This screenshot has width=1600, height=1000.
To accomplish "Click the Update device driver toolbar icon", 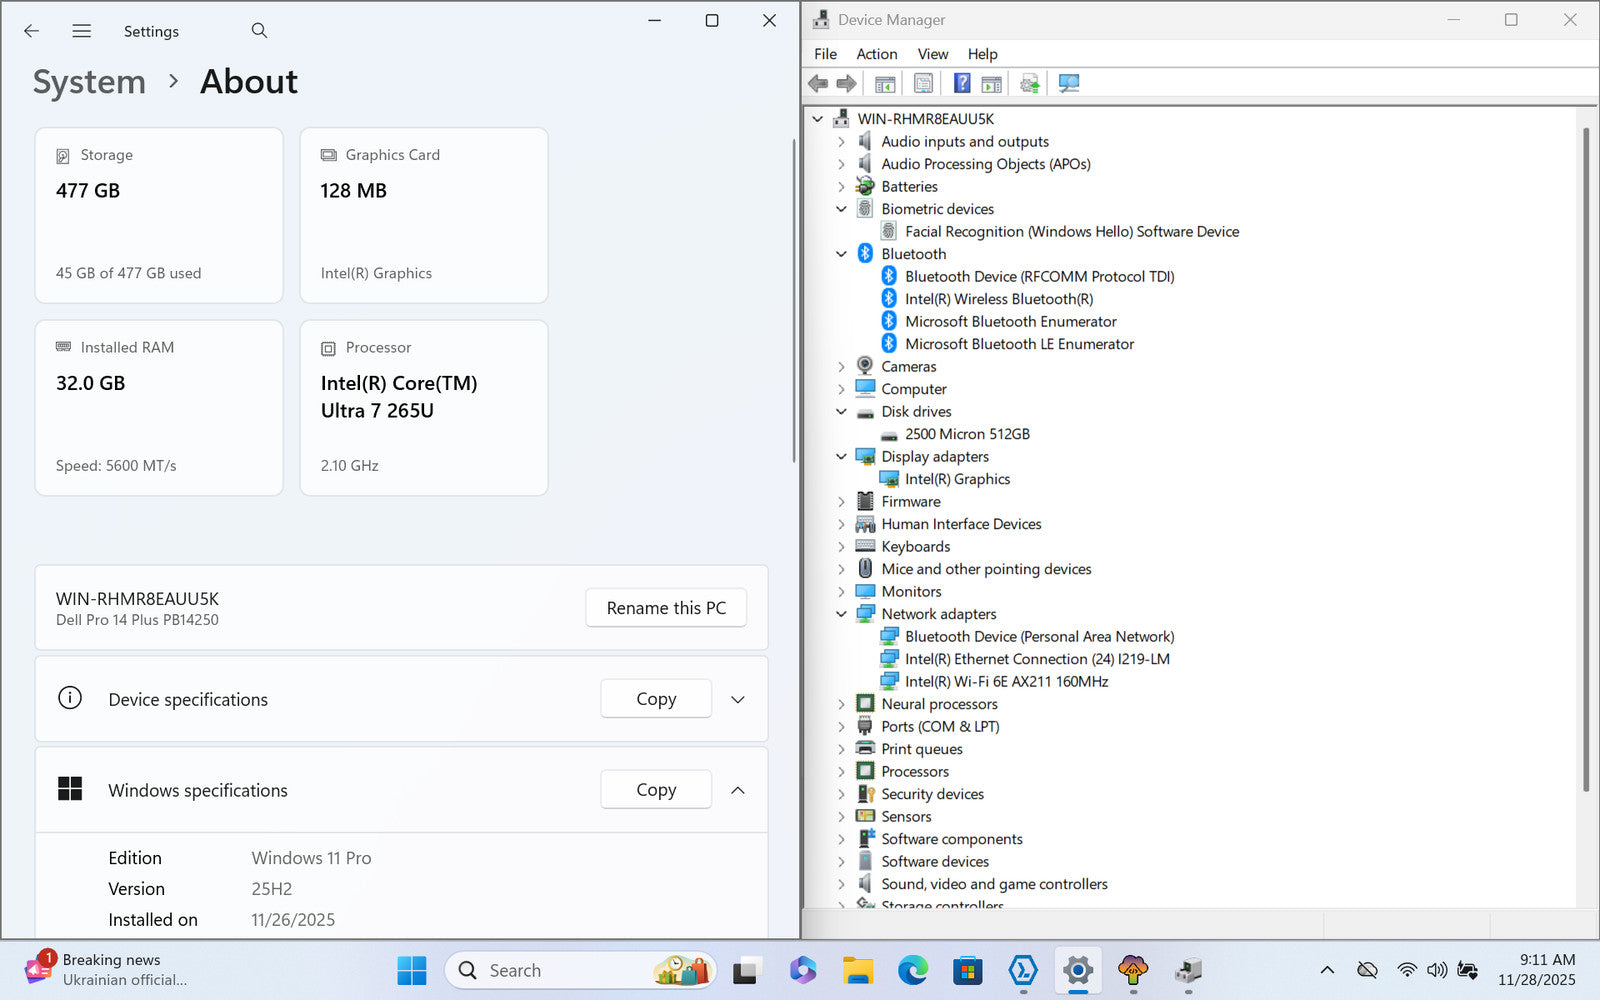I will pyautogui.click(x=1029, y=83).
